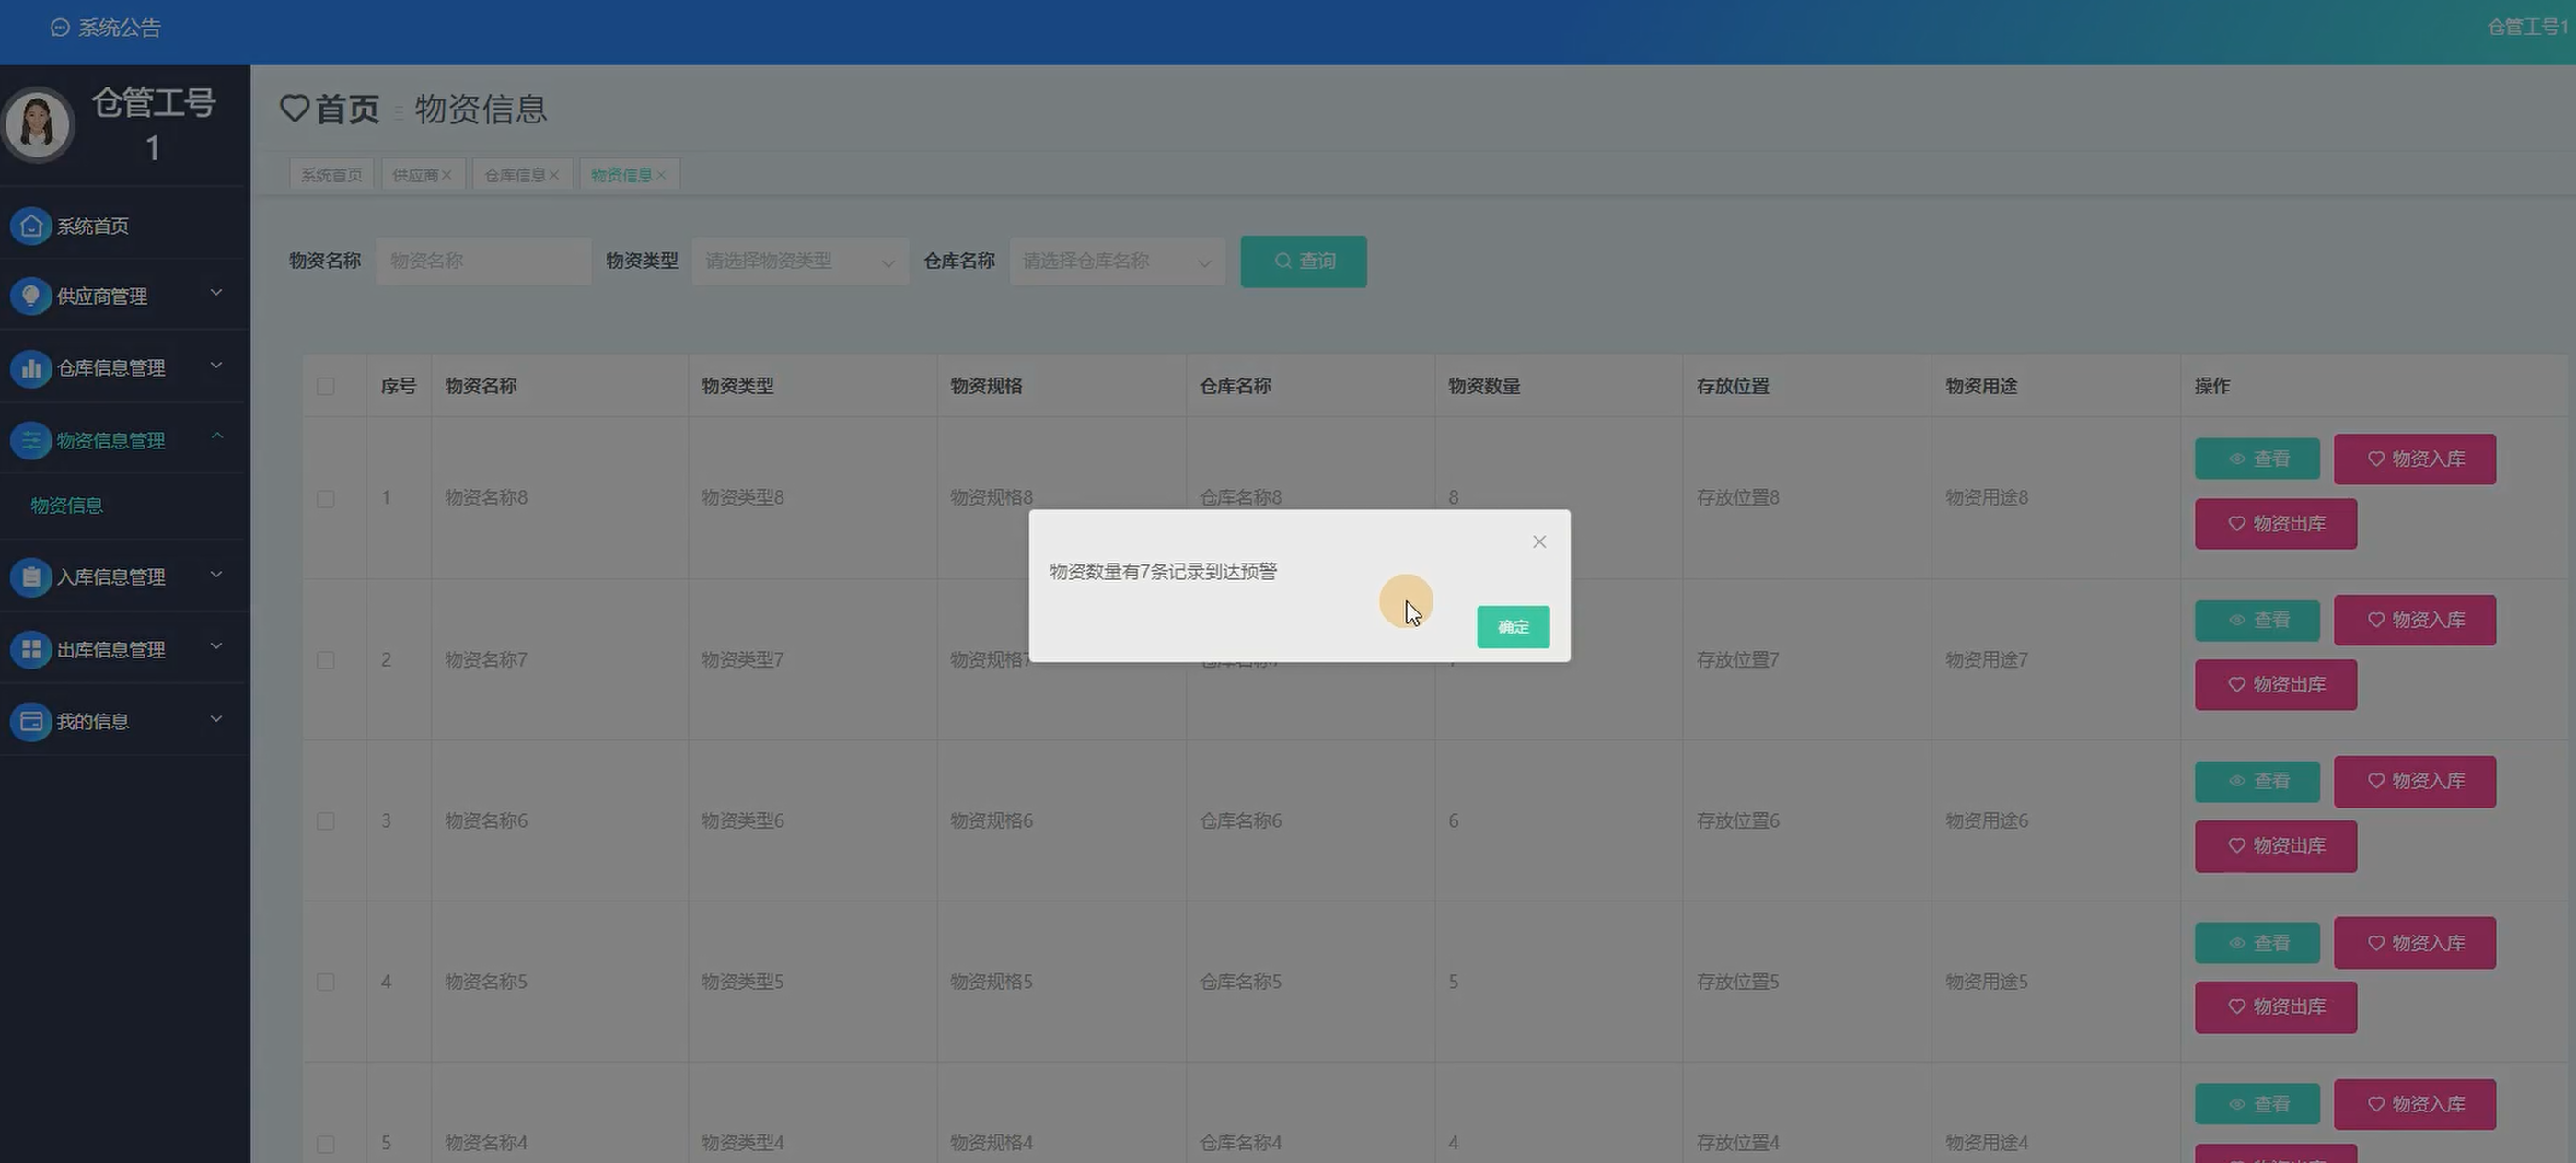Expand the 供应商管理 menu chevron
This screenshot has width=2576, height=1163.
[216, 293]
